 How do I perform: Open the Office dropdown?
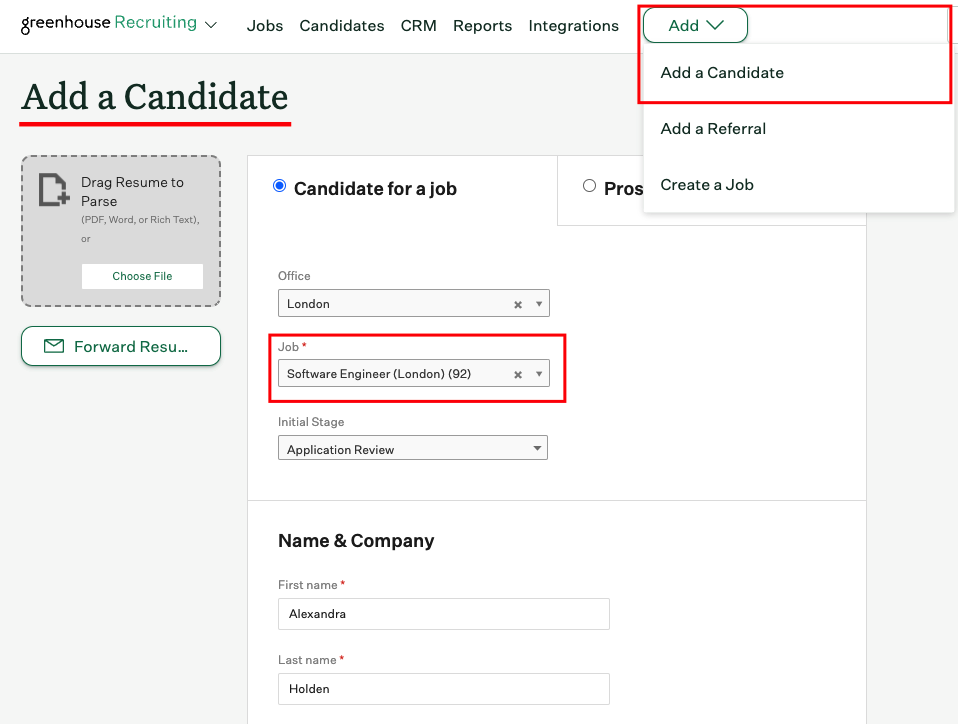[x=540, y=302]
